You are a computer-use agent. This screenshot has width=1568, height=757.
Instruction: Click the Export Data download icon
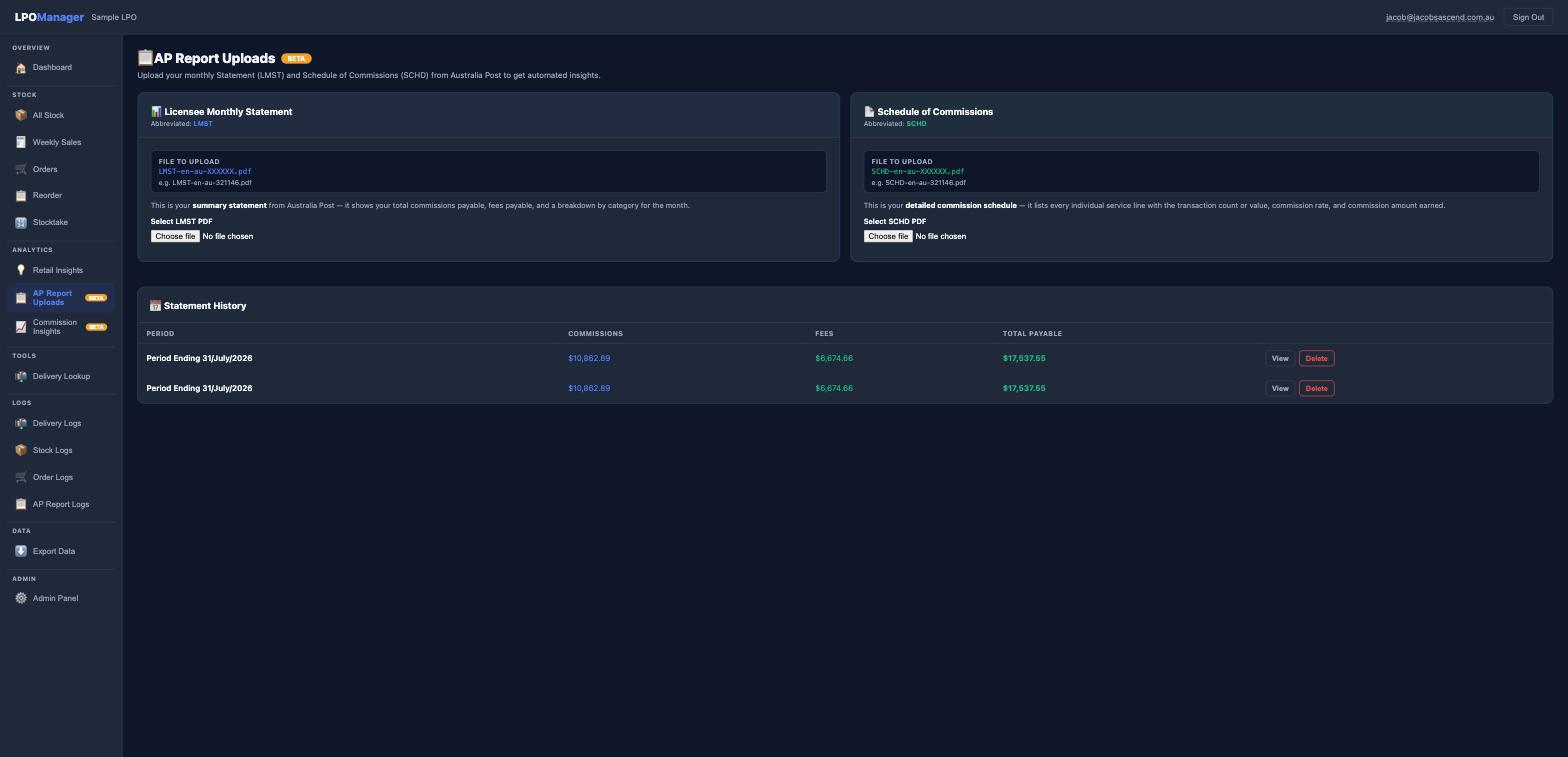[21, 551]
